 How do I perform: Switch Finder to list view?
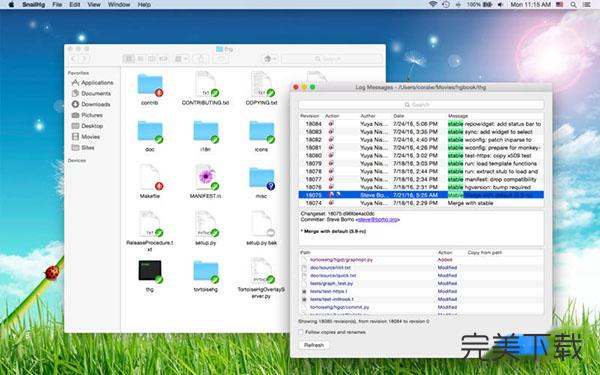[x=140, y=59]
